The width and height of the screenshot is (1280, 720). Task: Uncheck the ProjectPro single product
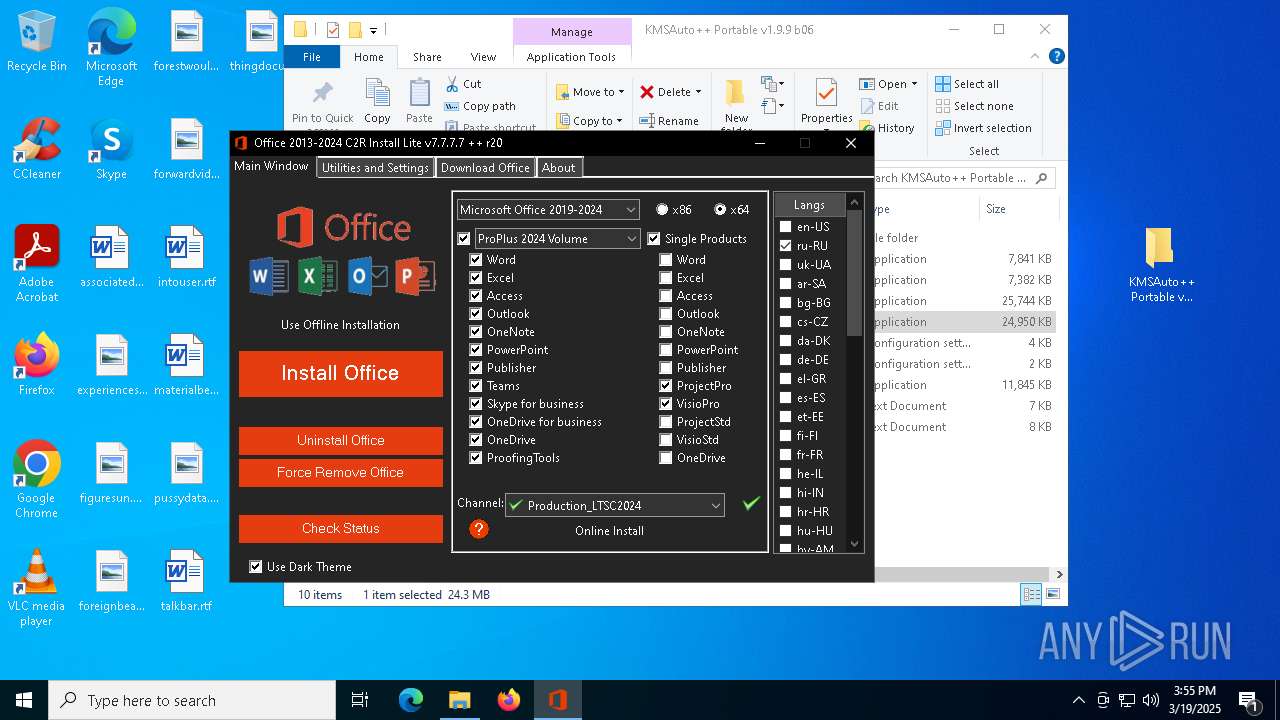(666, 386)
